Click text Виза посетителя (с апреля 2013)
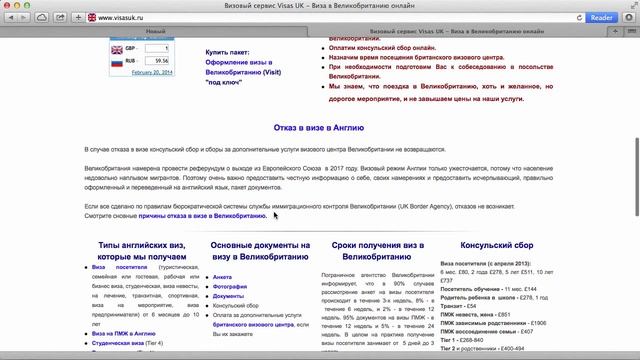The image size is (640, 360). (485, 264)
